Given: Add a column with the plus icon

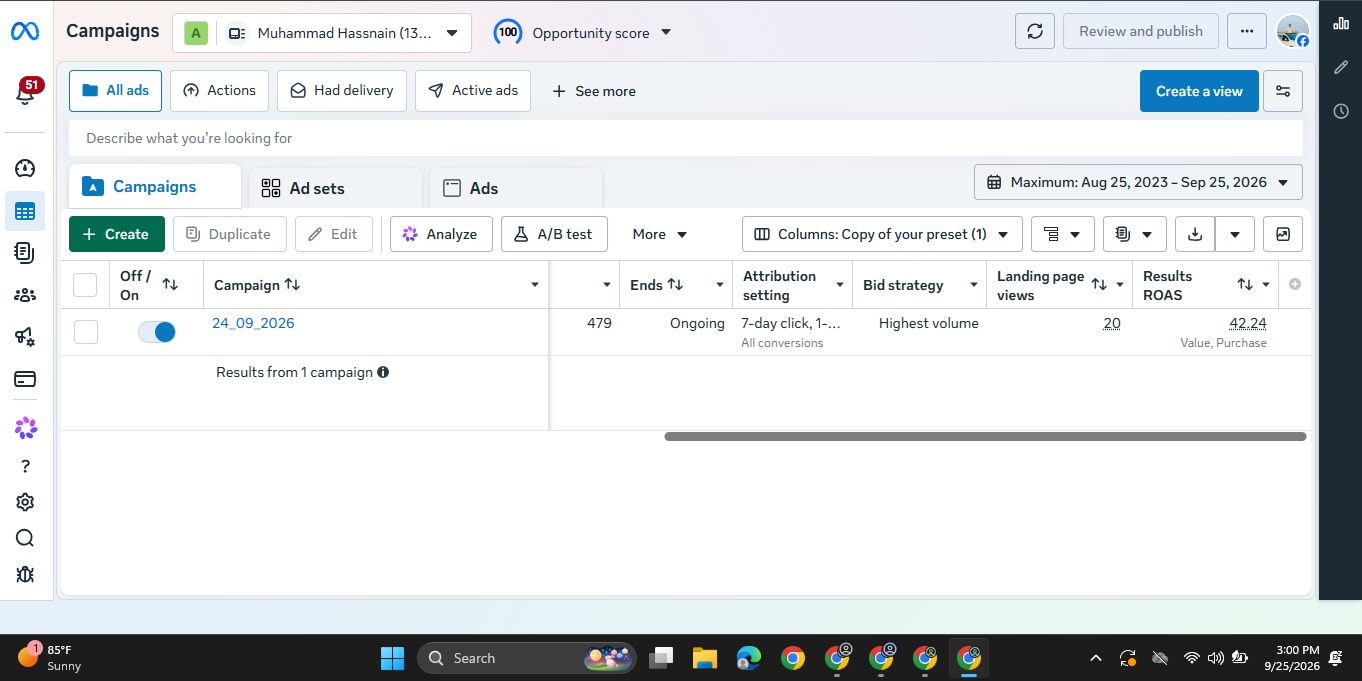Looking at the screenshot, I should pyautogui.click(x=1295, y=285).
